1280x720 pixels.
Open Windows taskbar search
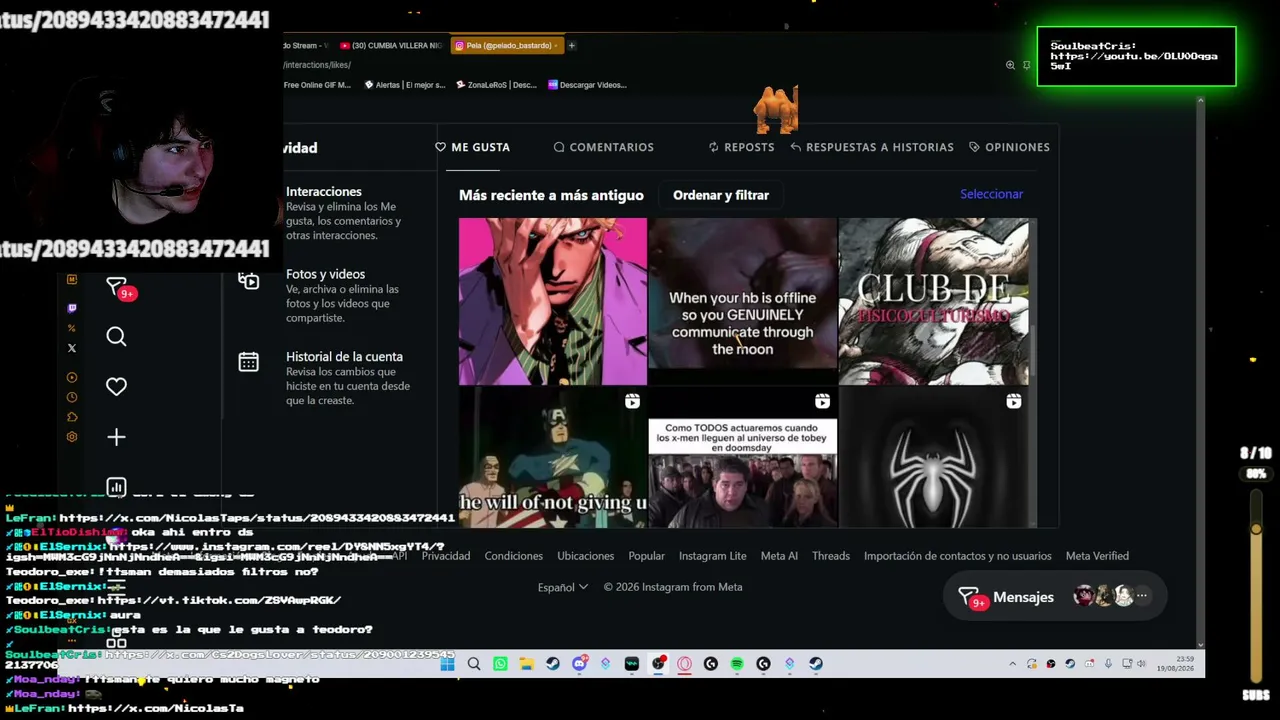[x=474, y=663]
